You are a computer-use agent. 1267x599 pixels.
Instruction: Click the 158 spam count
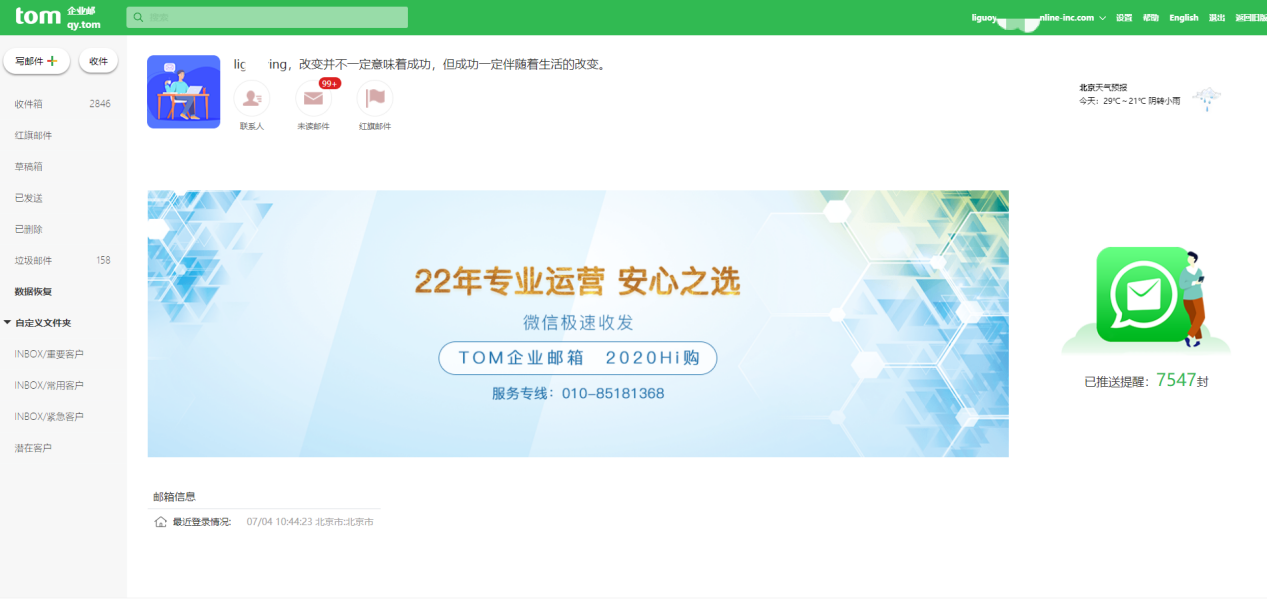pos(103,260)
